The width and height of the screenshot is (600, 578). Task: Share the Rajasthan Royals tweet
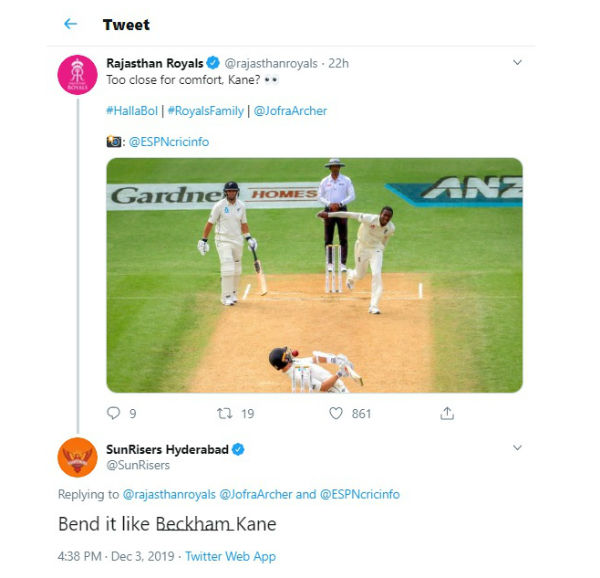click(x=447, y=413)
